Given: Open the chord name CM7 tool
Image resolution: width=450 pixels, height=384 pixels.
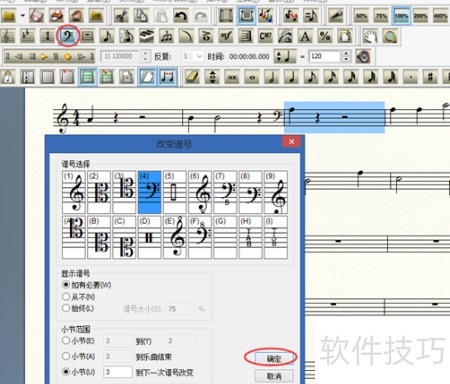Looking at the screenshot, I should pyautogui.click(x=266, y=36).
